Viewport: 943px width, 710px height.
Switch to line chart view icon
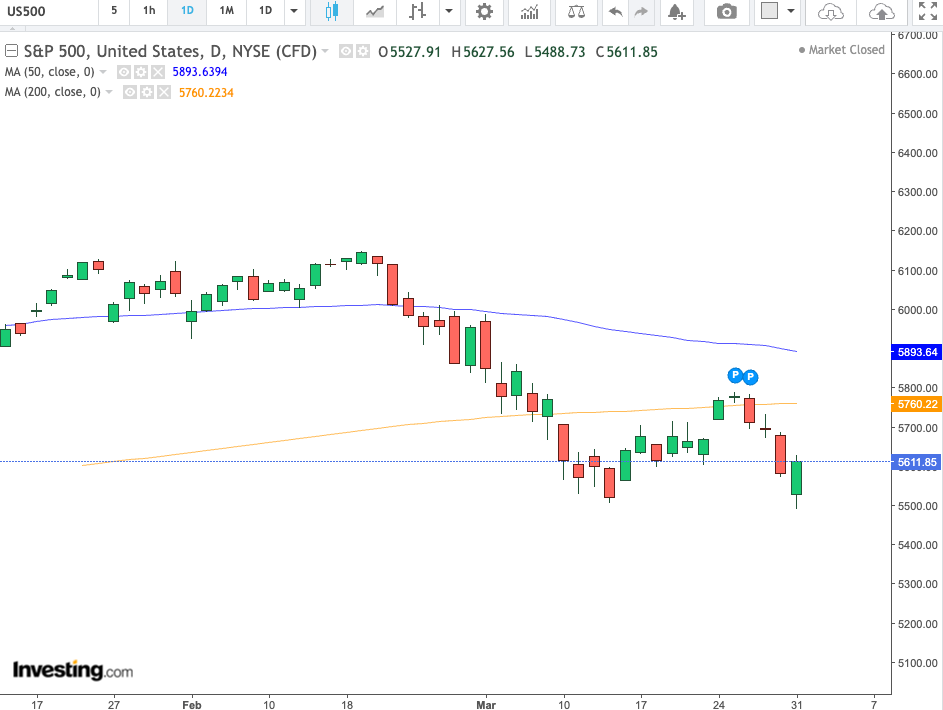coord(374,13)
